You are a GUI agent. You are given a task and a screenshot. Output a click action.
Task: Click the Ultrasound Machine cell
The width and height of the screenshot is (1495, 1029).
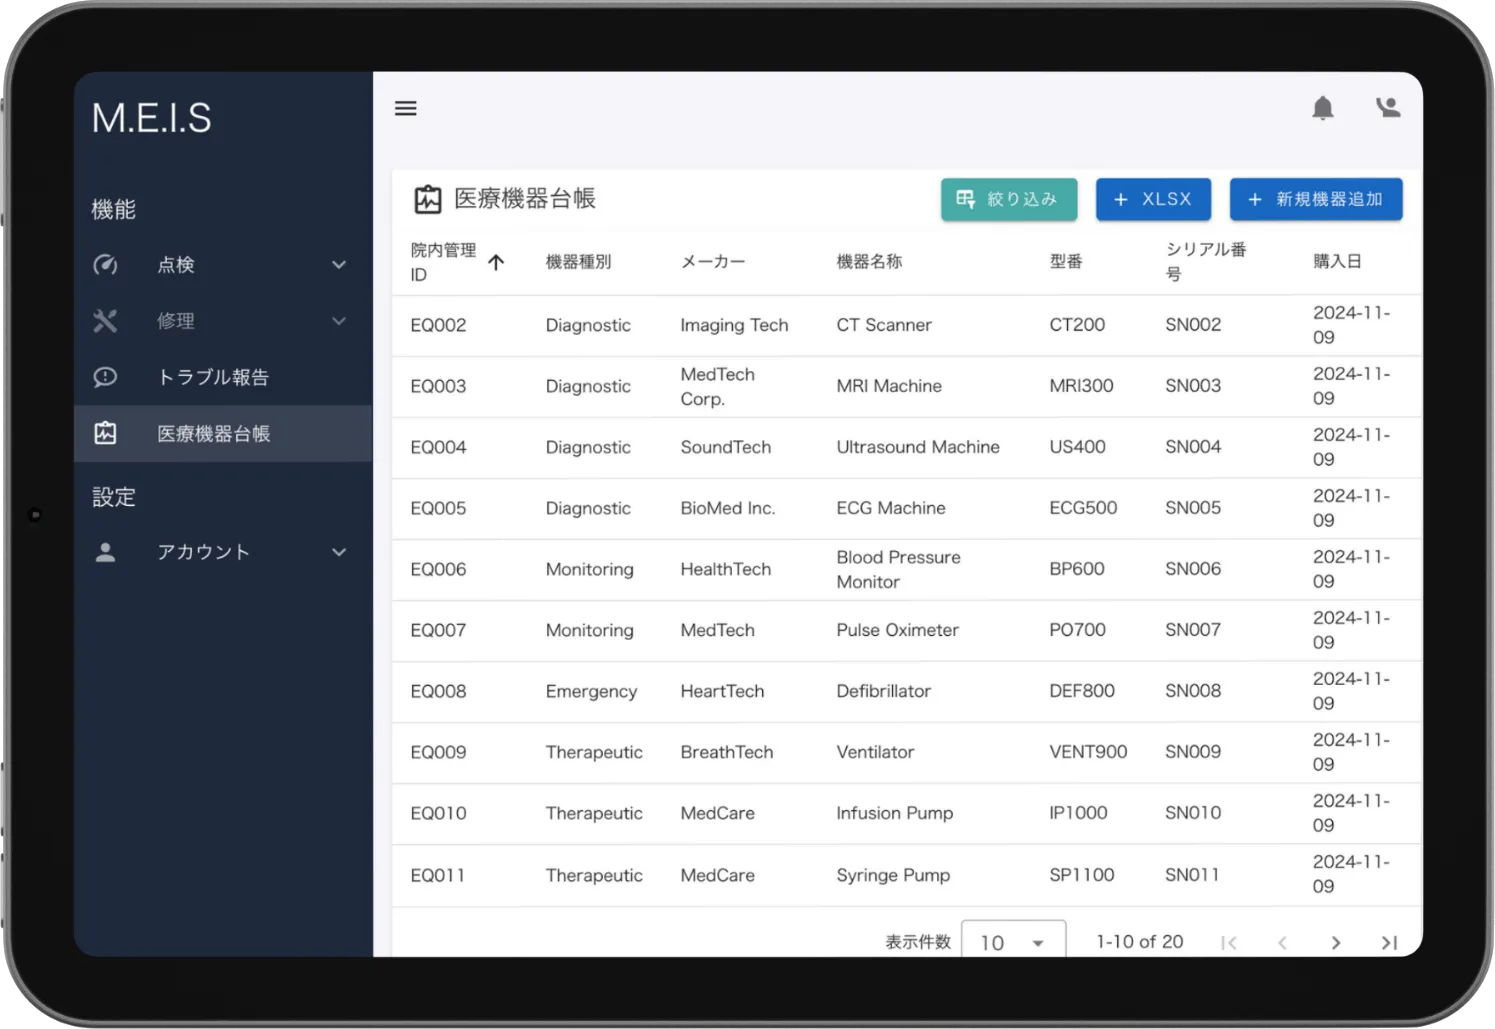click(918, 447)
